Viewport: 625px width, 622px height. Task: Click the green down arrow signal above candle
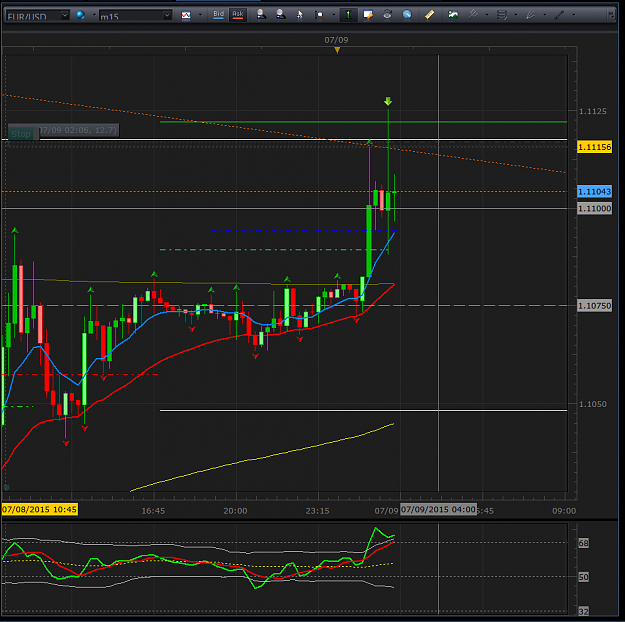(388, 101)
